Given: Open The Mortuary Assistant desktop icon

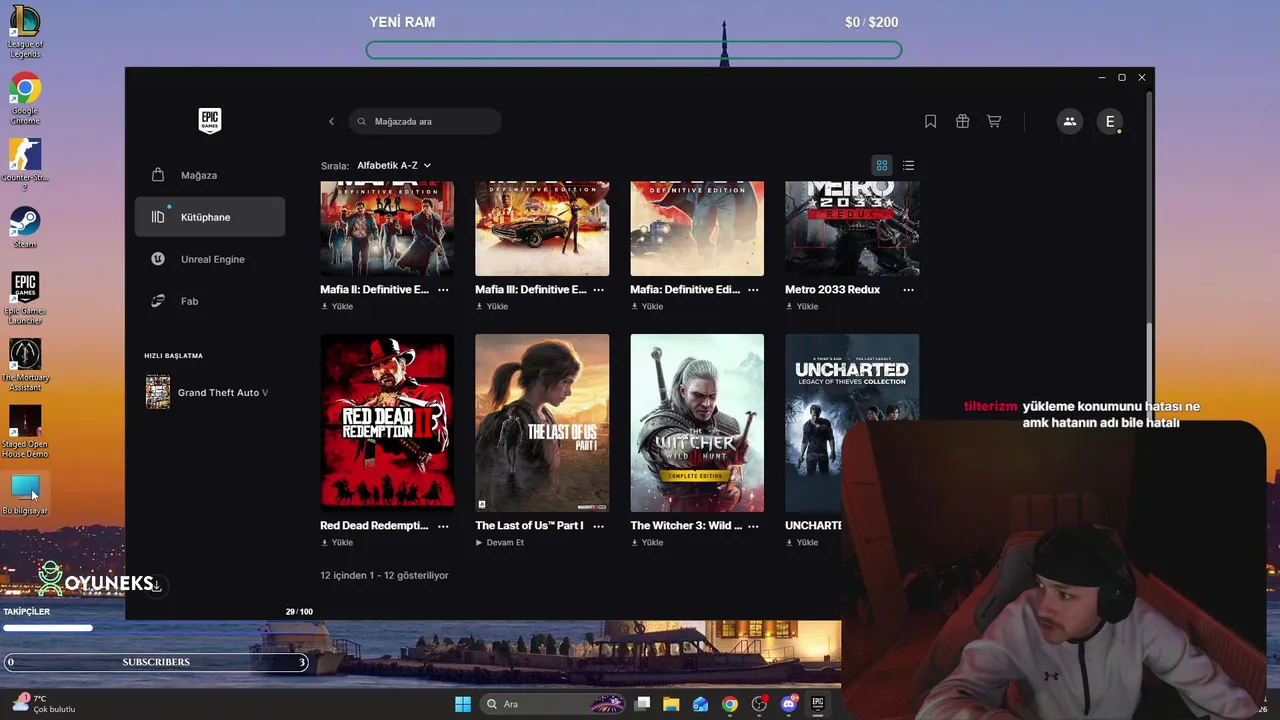Looking at the screenshot, I should (x=25, y=365).
